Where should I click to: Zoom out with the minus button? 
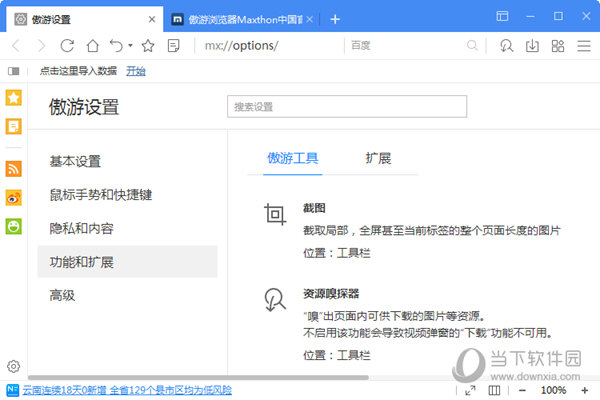(x=522, y=390)
